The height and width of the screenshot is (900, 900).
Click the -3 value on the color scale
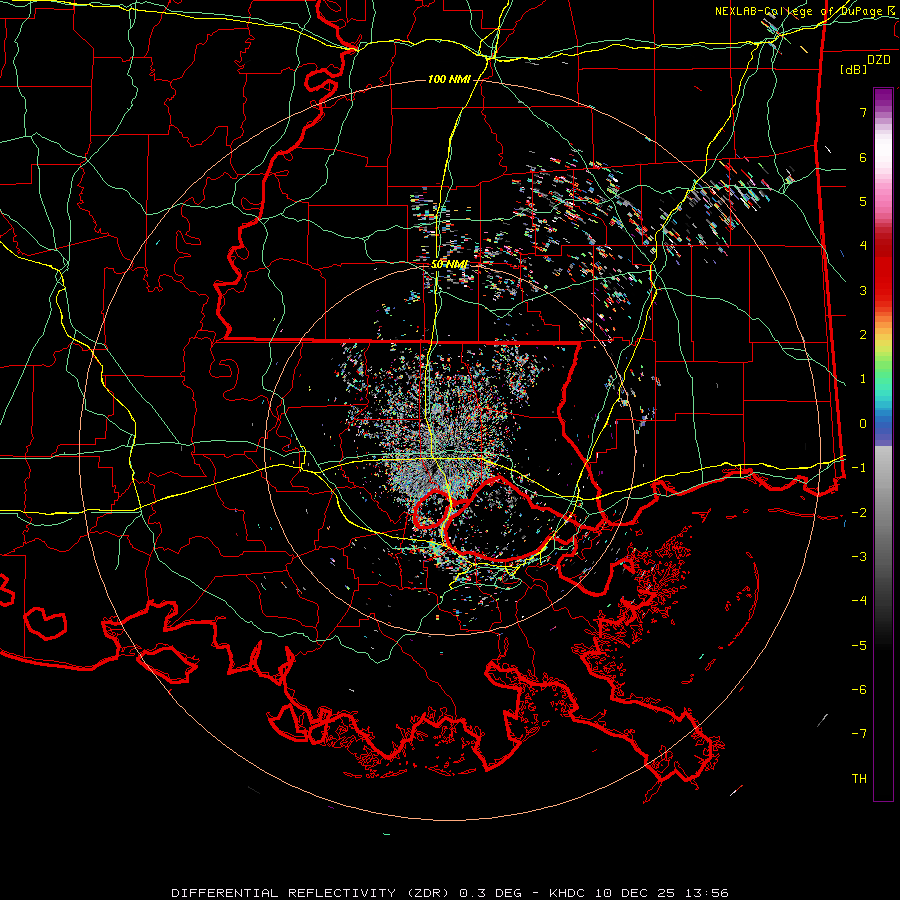(859, 556)
